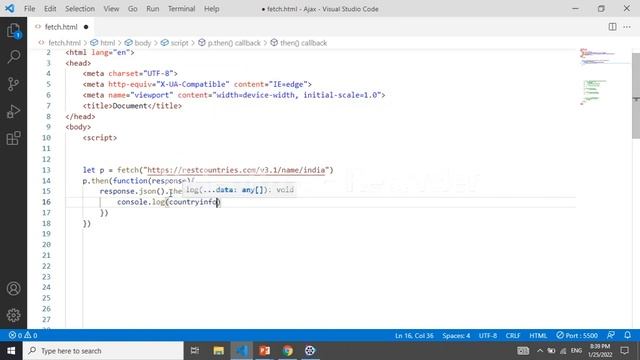Select the fetch.html editor tab
The image size is (640, 360).
pos(61,27)
